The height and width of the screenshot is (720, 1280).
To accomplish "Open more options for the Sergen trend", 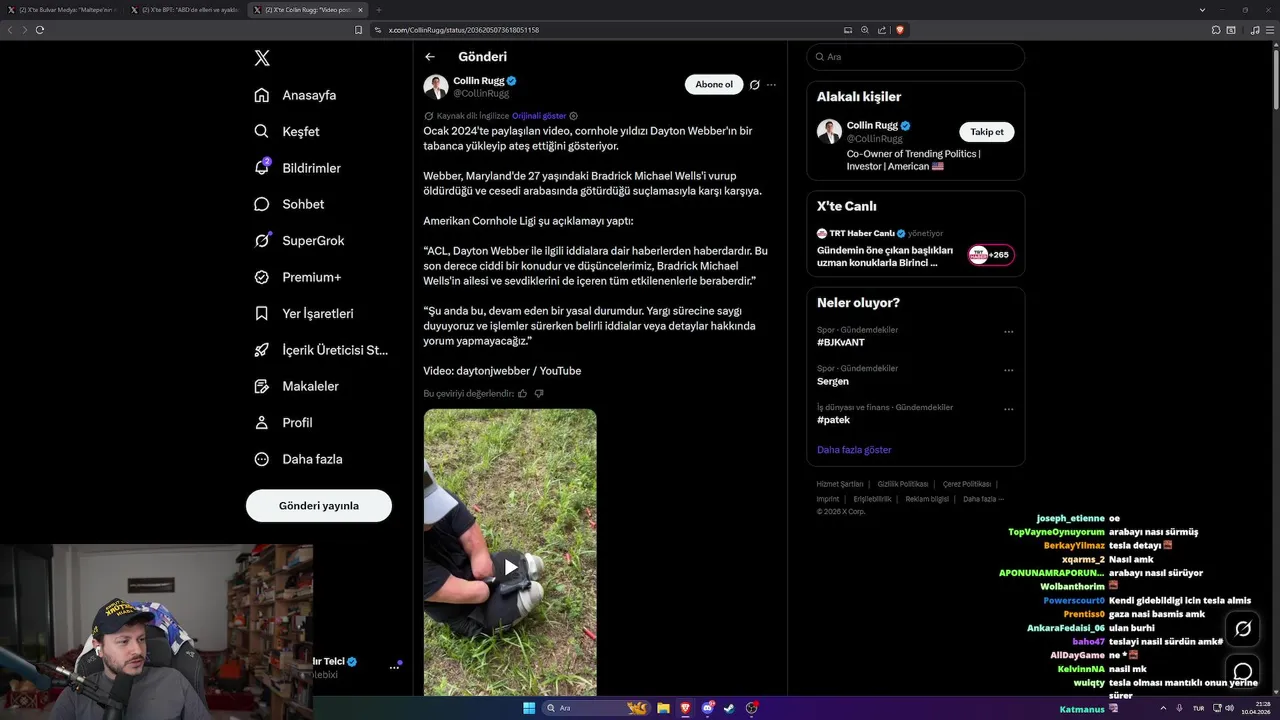I will (x=1009, y=370).
